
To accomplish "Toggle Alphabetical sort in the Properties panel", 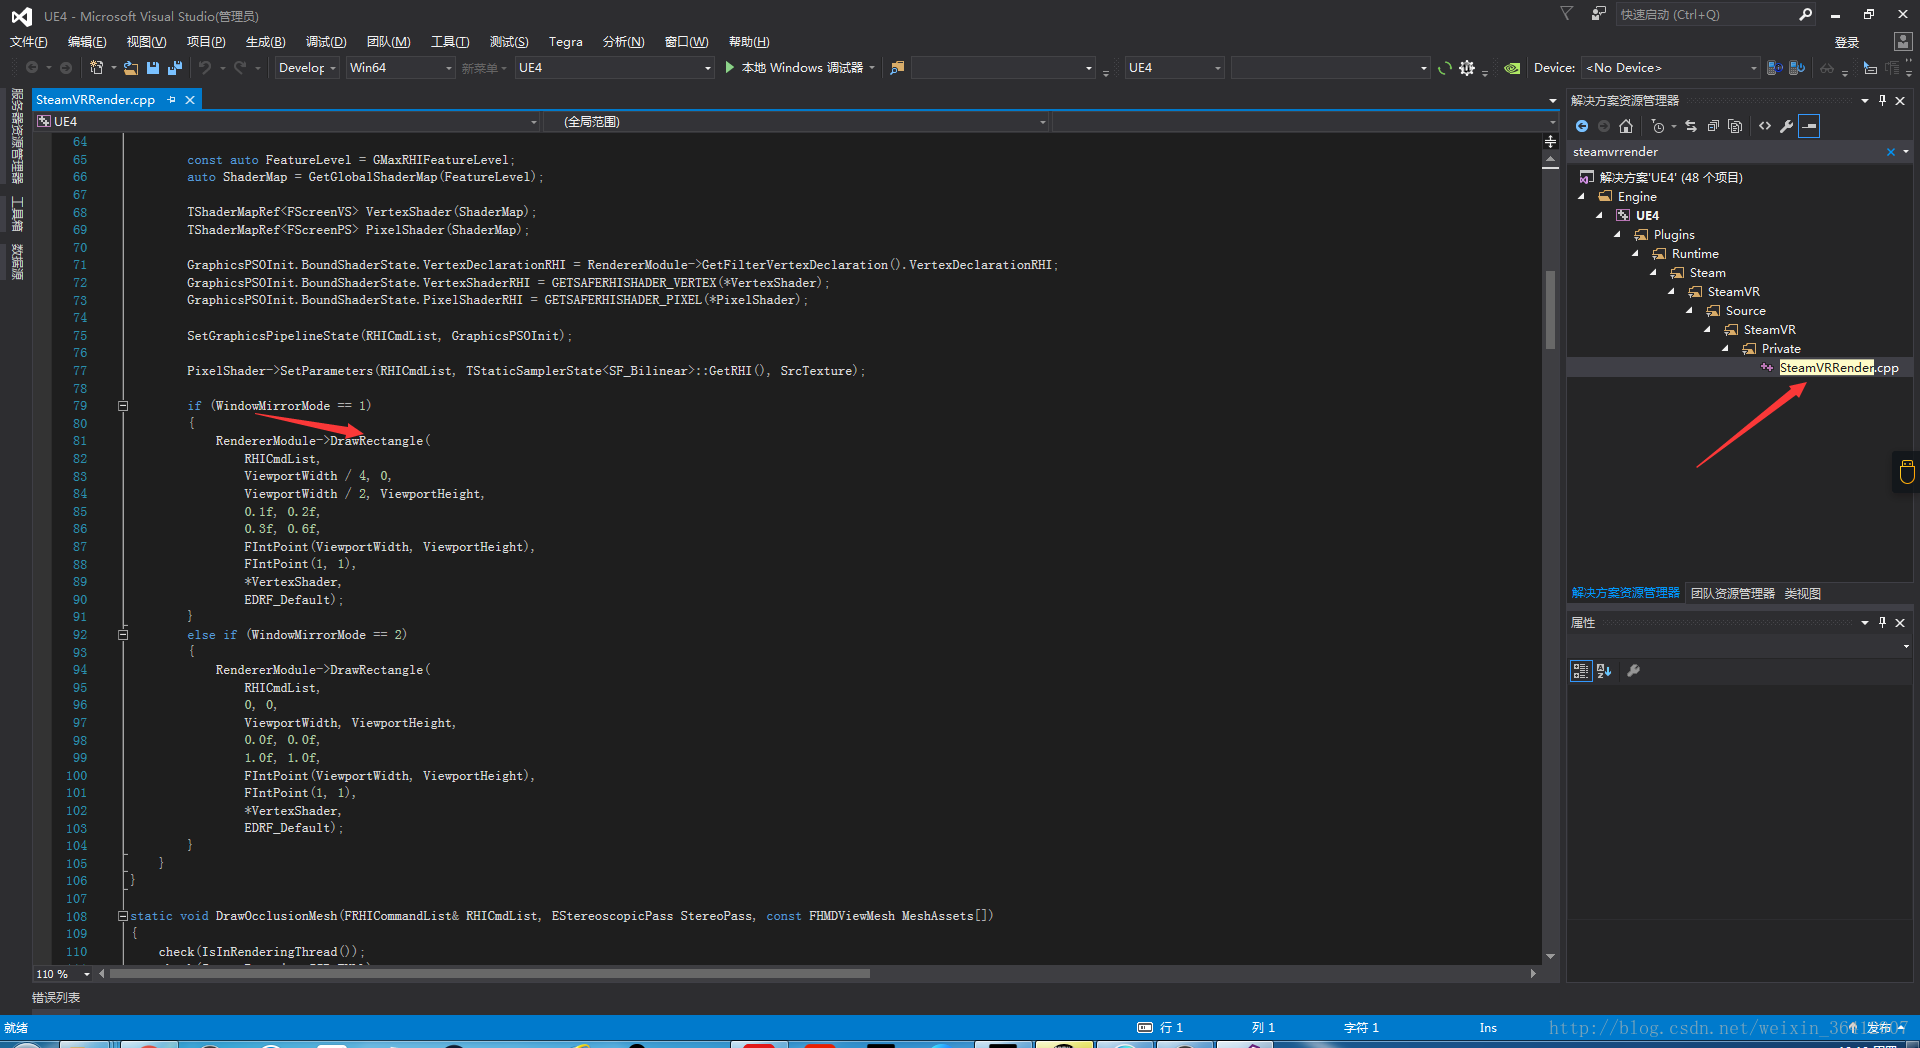I will coord(1604,671).
